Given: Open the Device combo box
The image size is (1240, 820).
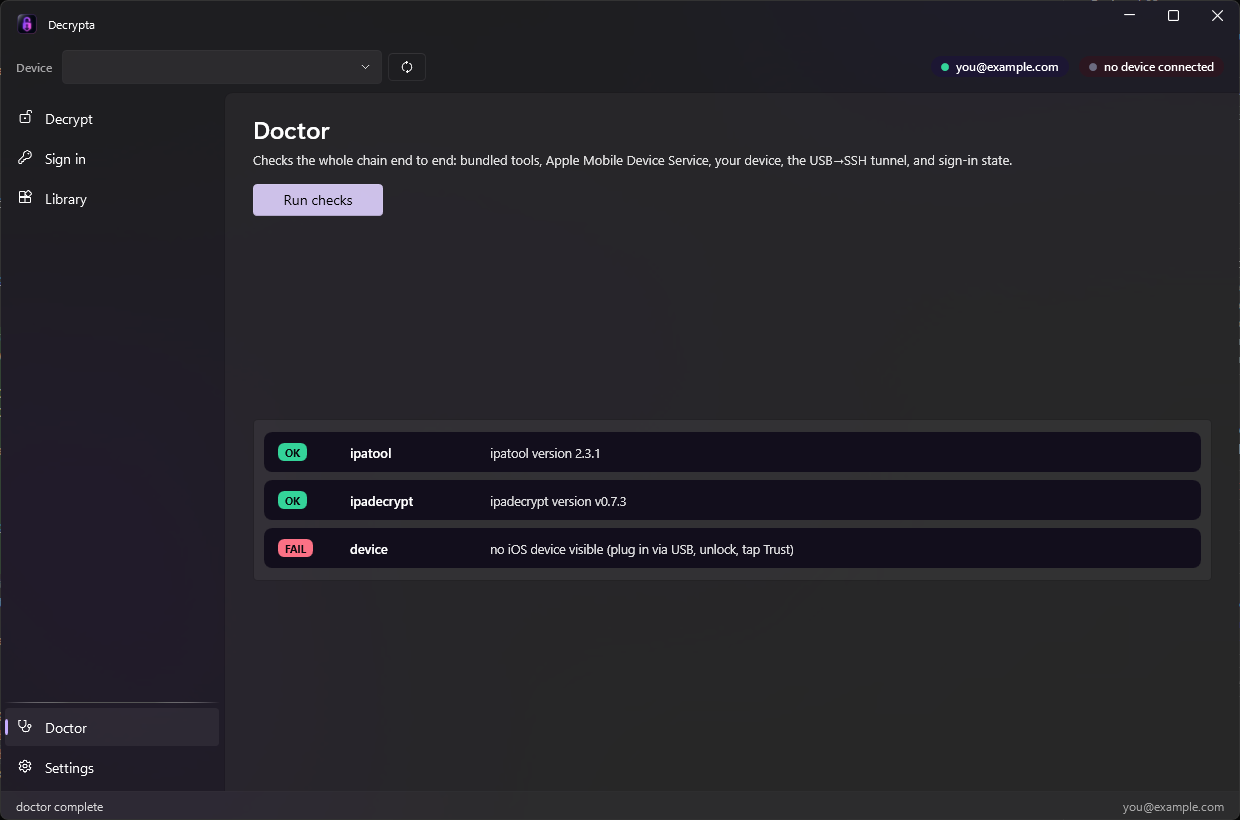Looking at the screenshot, I should (x=222, y=67).
